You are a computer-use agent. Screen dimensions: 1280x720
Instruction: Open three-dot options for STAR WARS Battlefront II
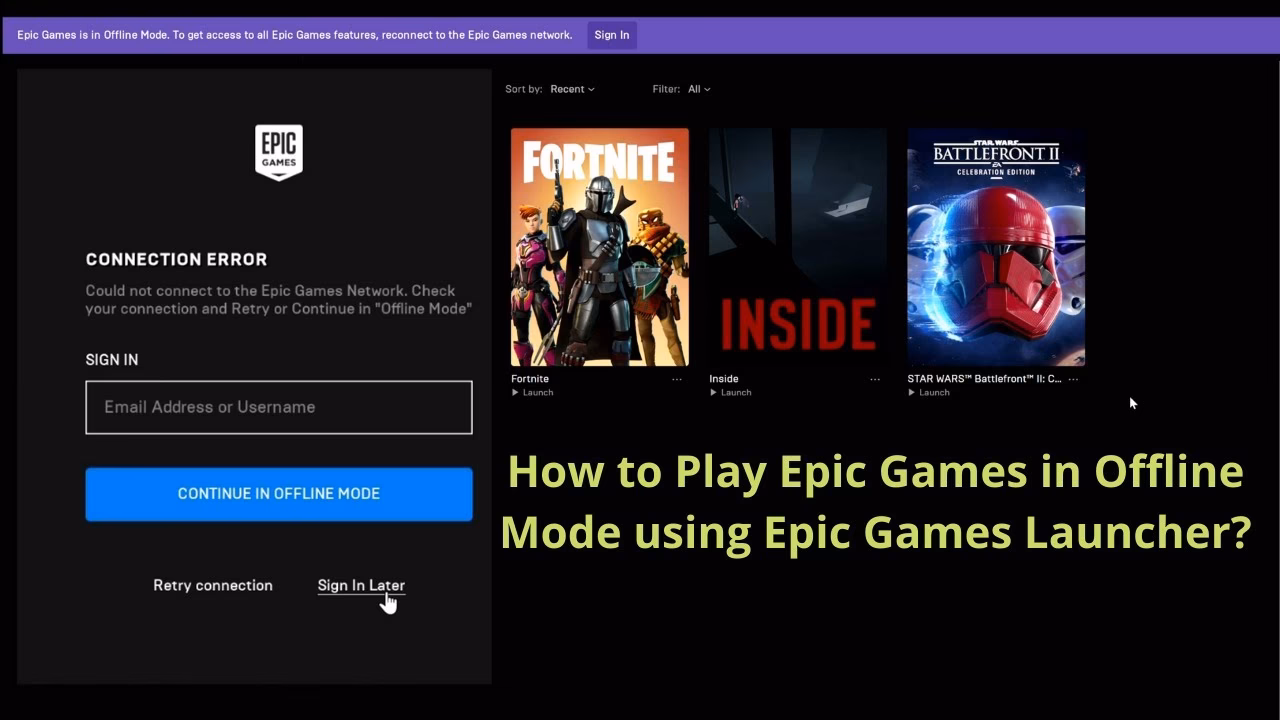coord(1073,379)
